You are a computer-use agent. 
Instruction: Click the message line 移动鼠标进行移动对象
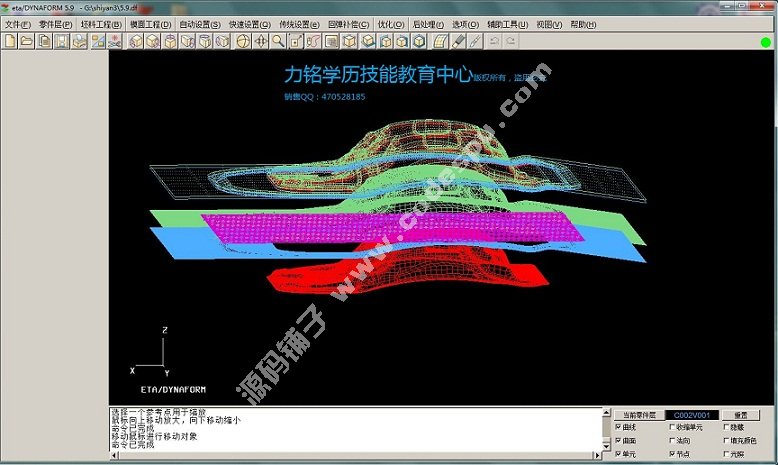[154, 436]
